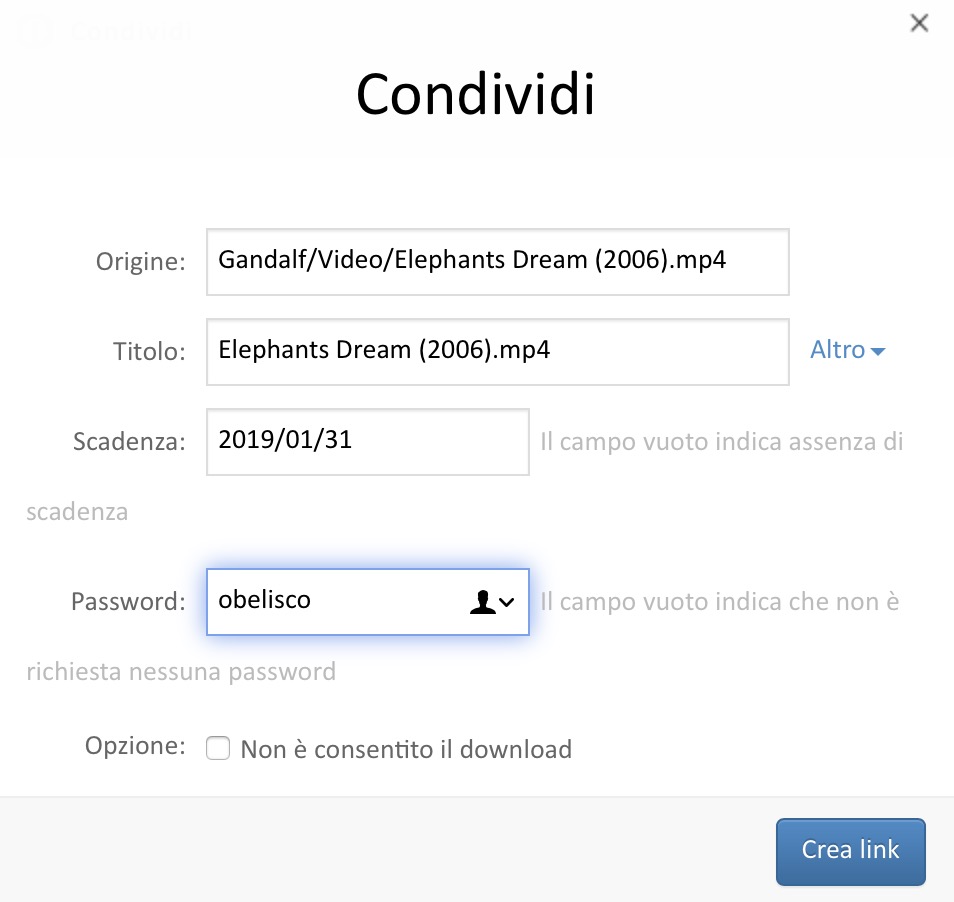Enable the no-download checkbox
Viewport: 954px width, 902px height.
[218, 748]
